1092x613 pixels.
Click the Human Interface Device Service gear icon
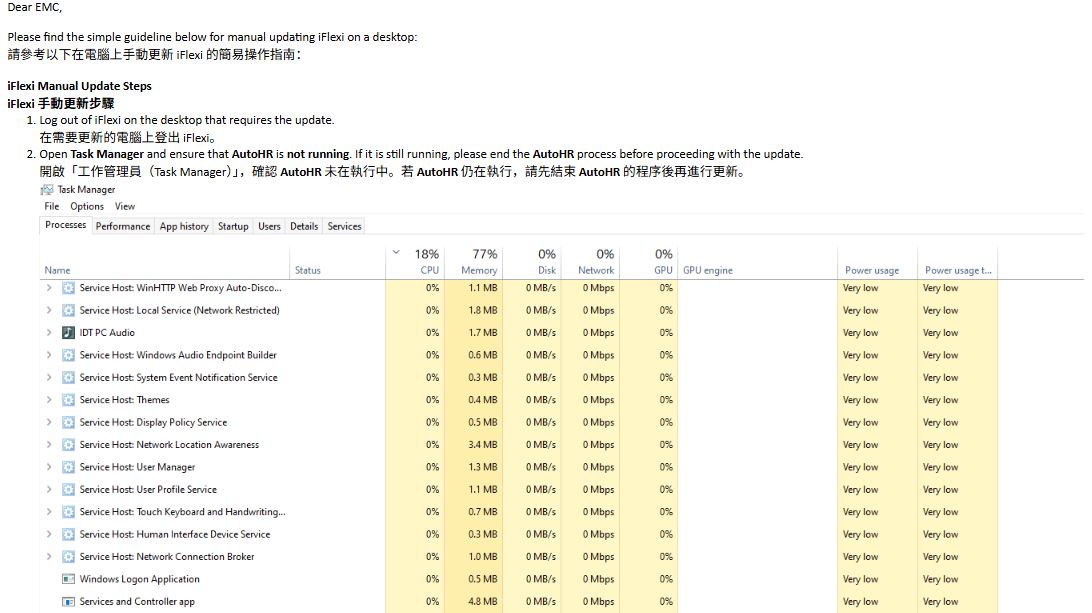click(x=68, y=534)
